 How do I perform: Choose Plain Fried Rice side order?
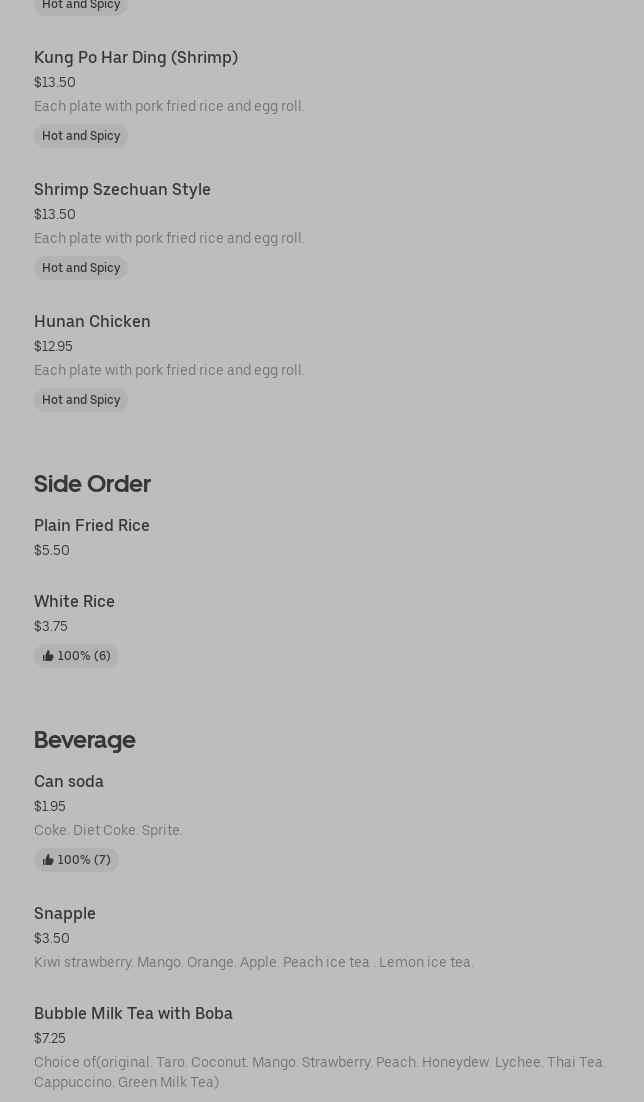(92, 525)
